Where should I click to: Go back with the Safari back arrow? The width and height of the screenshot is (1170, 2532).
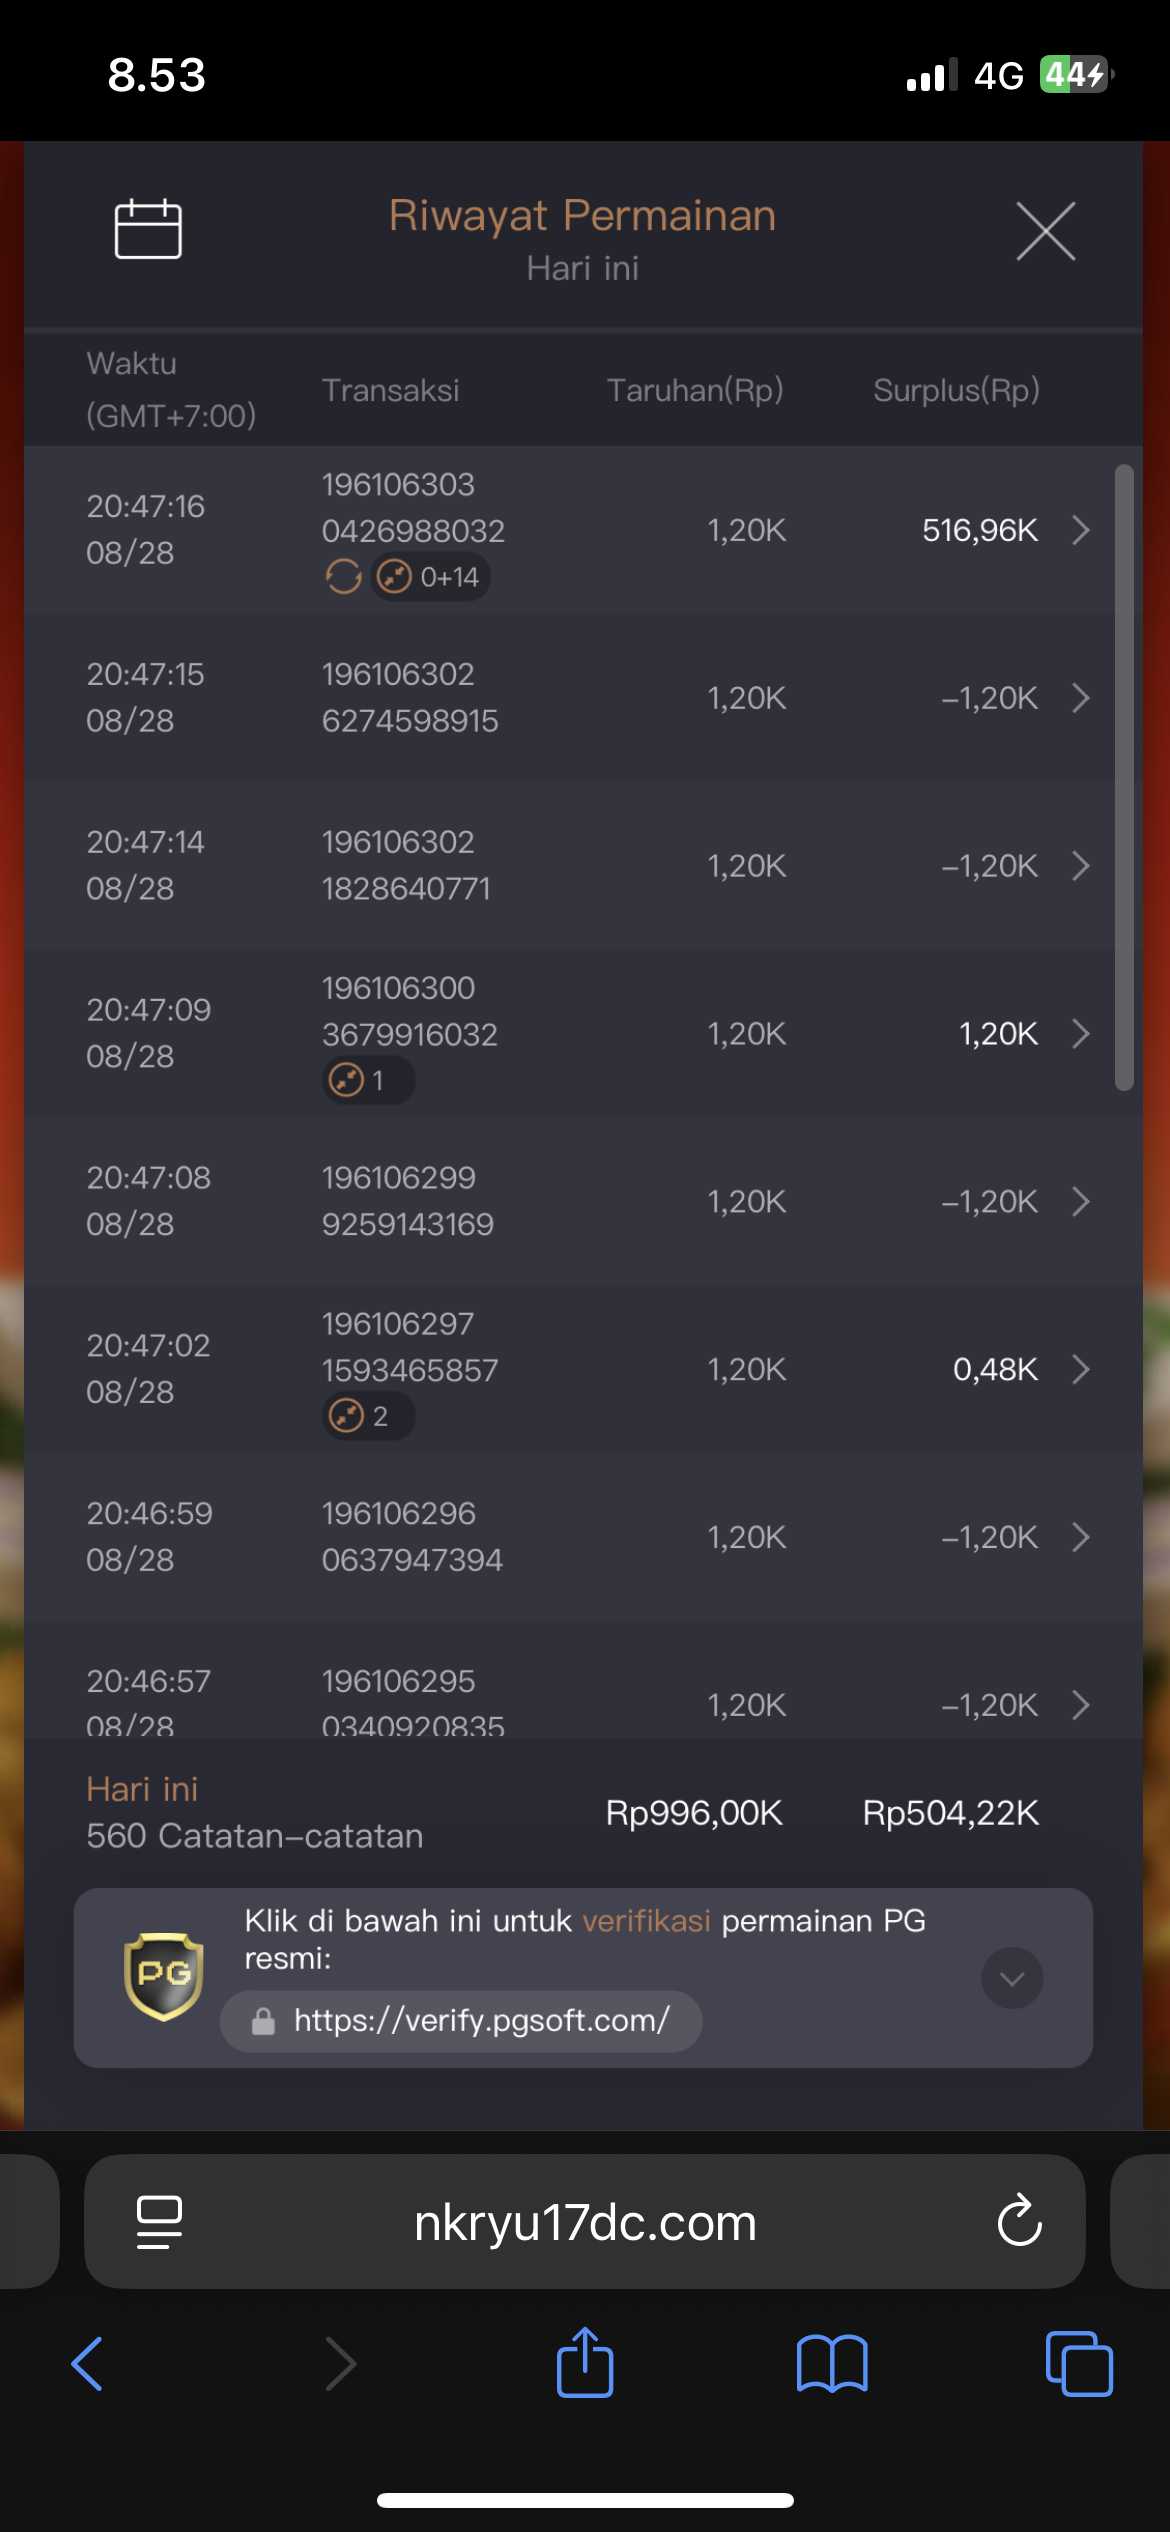pos(88,2364)
